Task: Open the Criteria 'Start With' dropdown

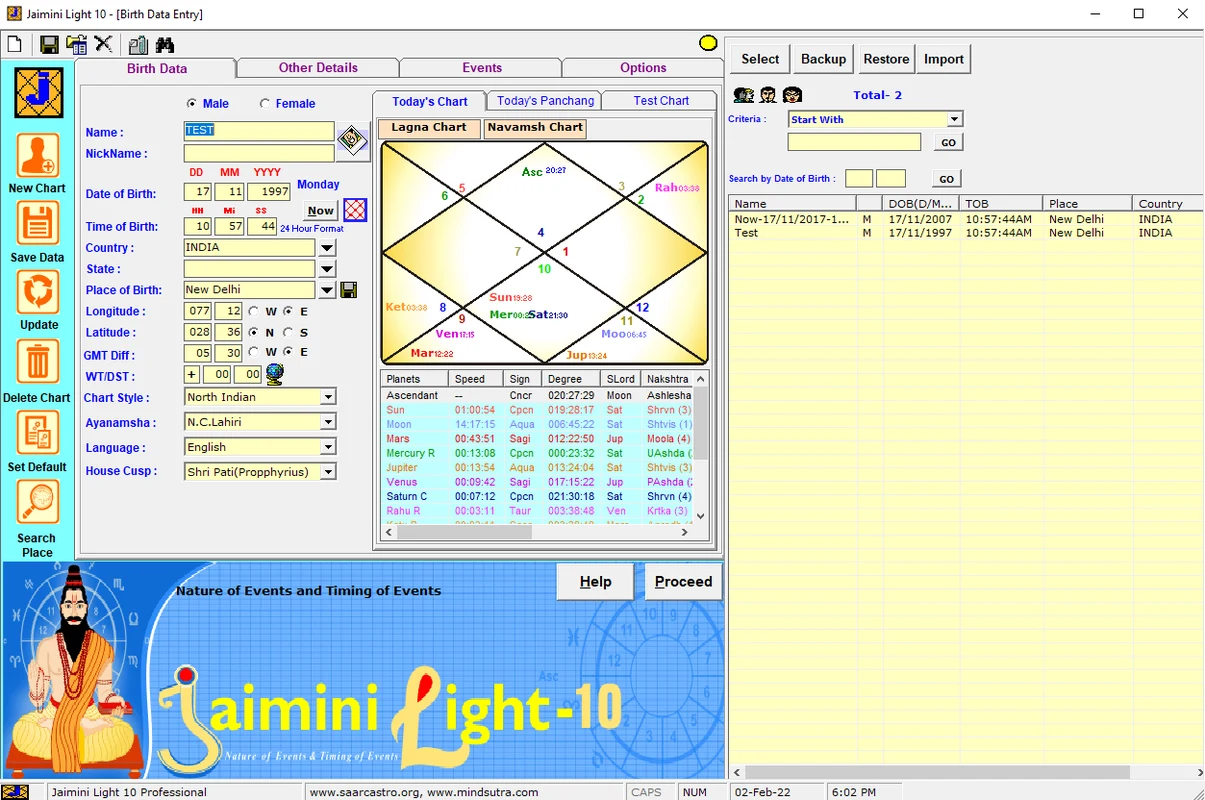Action: pyautogui.click(x=955, y=119)
